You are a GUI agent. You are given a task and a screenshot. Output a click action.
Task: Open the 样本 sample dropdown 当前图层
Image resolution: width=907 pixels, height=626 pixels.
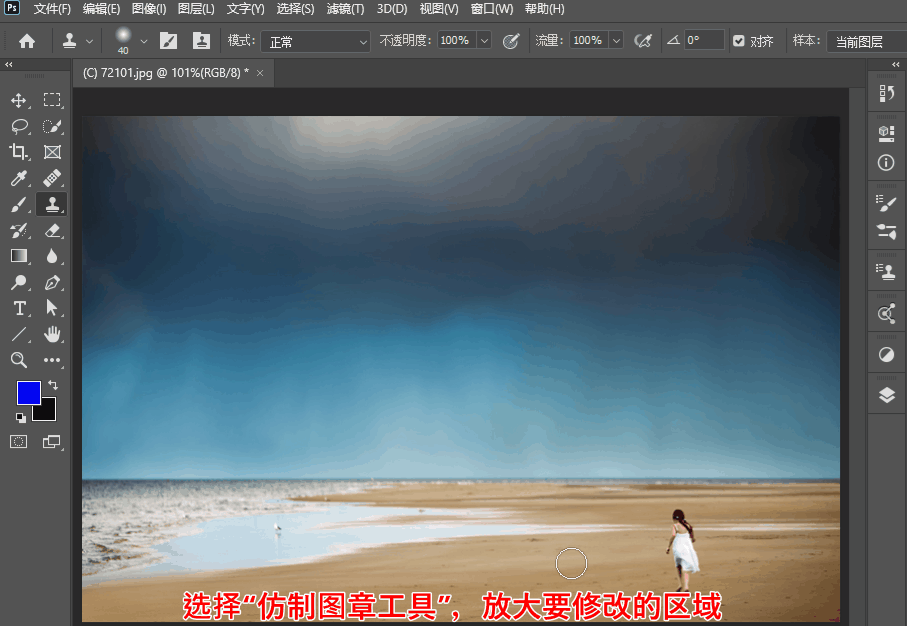[x=867, y=42]
